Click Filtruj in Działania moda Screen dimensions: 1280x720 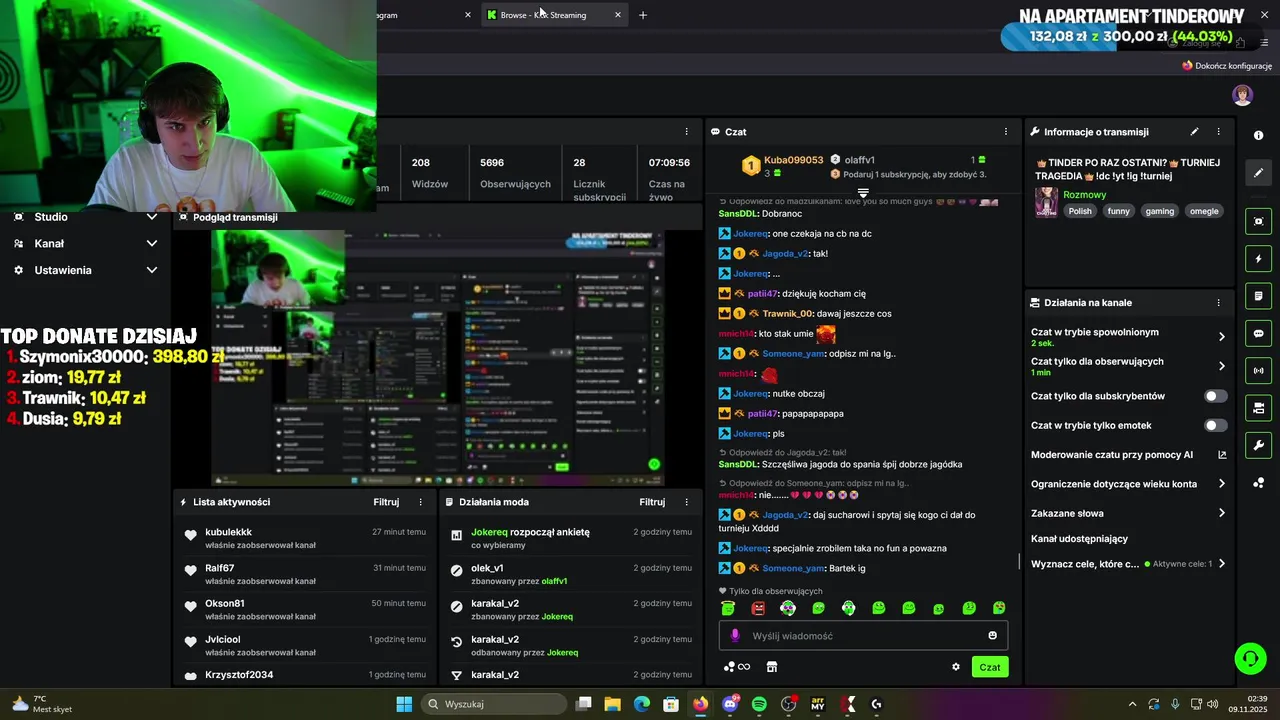click(652, 502)
